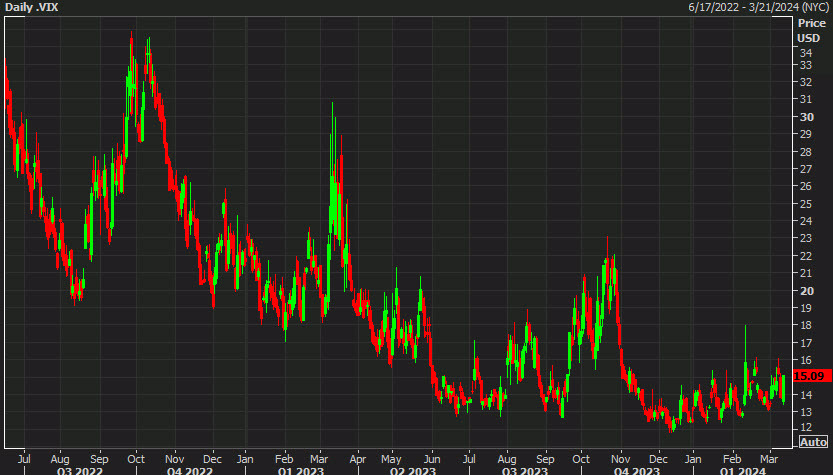
Task: Click the 34 price axis value
Action: (806, 53)
